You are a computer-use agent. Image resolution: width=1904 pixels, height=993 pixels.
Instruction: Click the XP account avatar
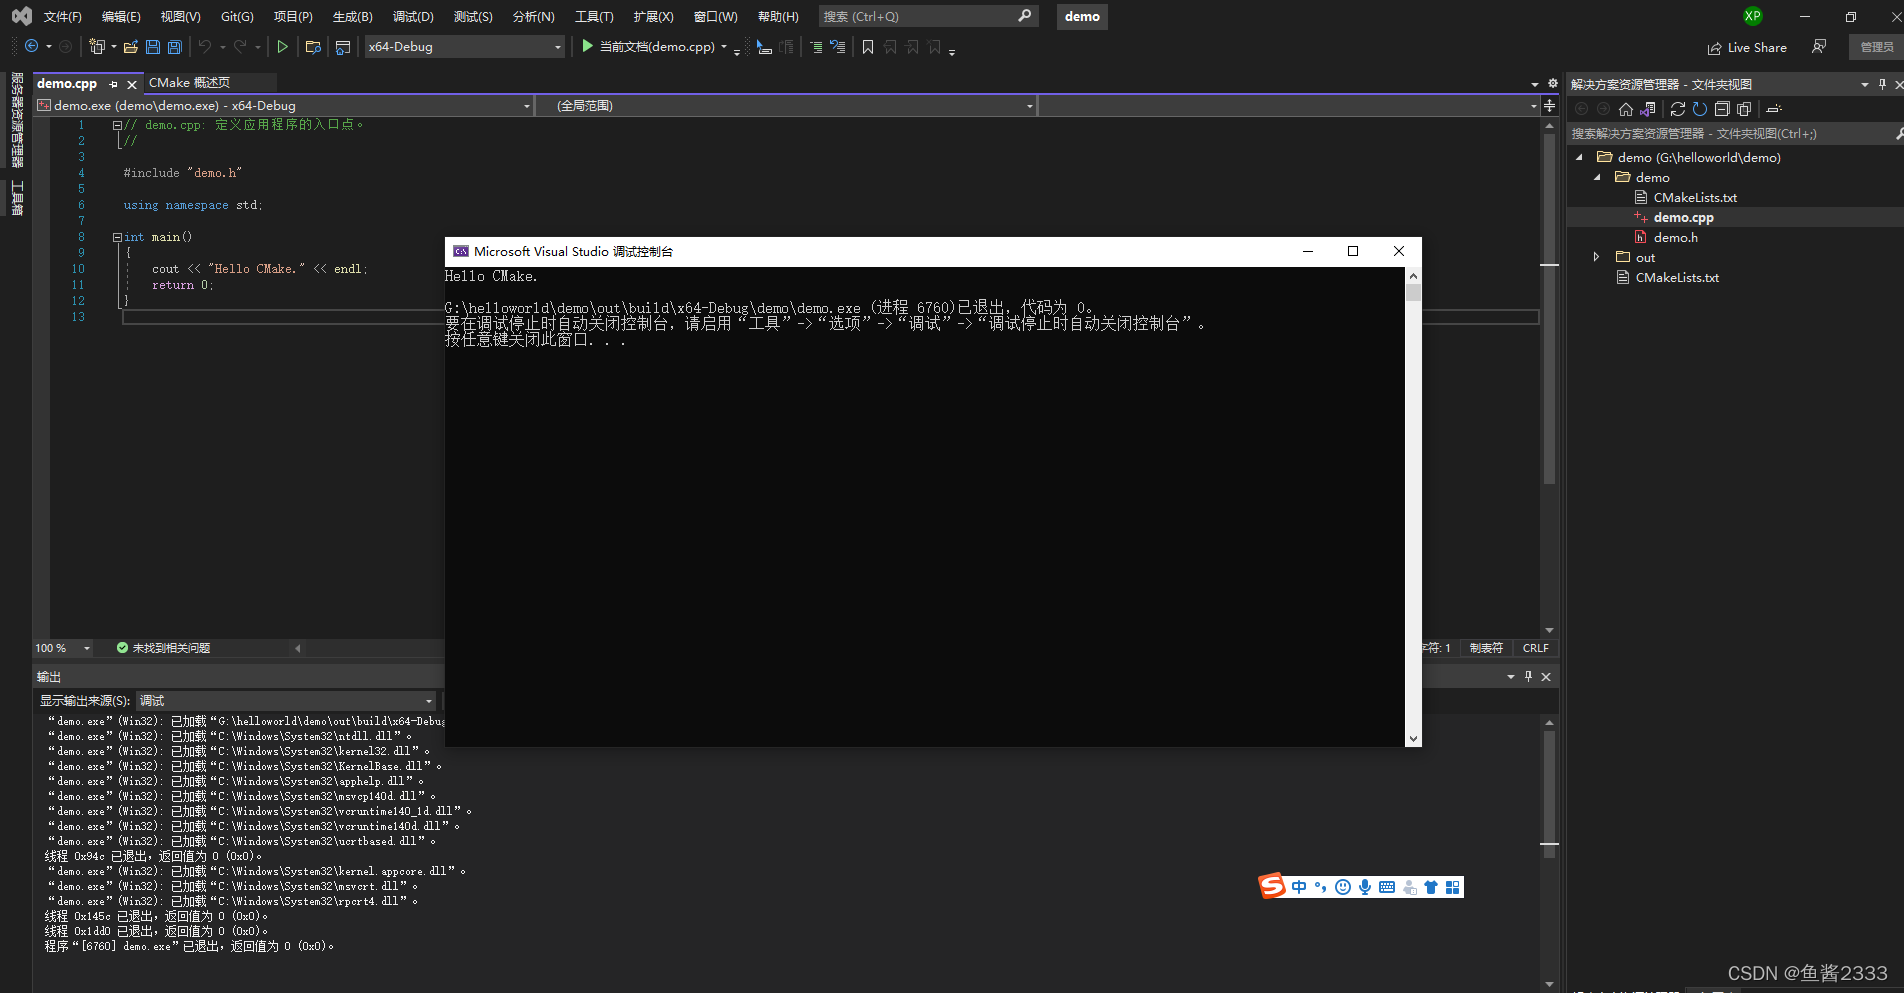1752,16
